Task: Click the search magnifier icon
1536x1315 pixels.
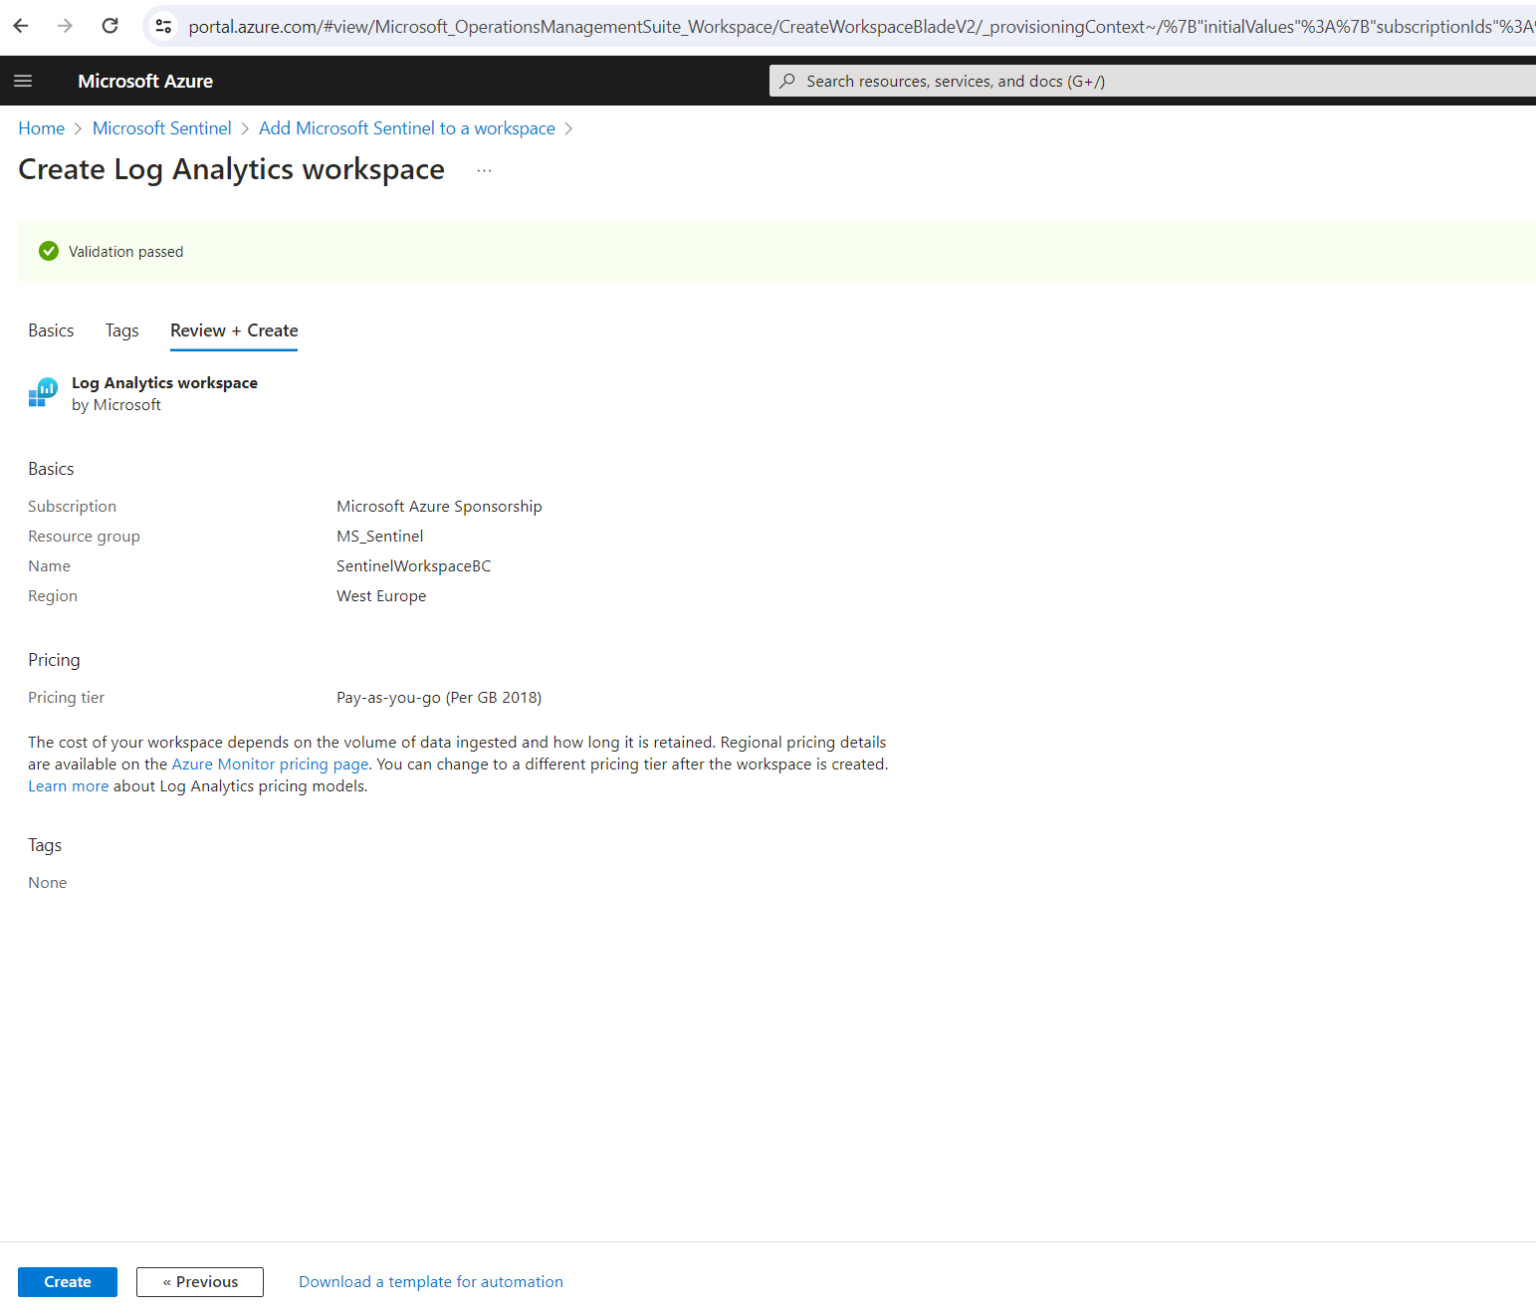Action: (788, 81)
